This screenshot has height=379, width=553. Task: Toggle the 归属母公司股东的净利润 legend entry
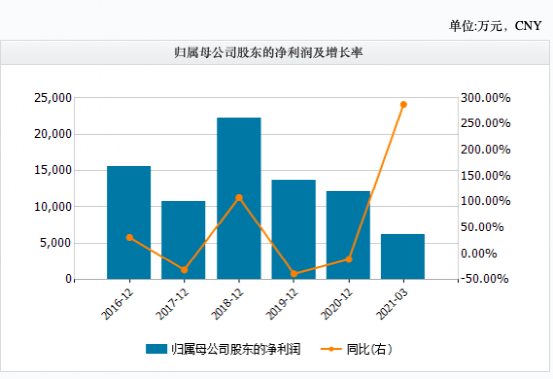tap(223, 349)
